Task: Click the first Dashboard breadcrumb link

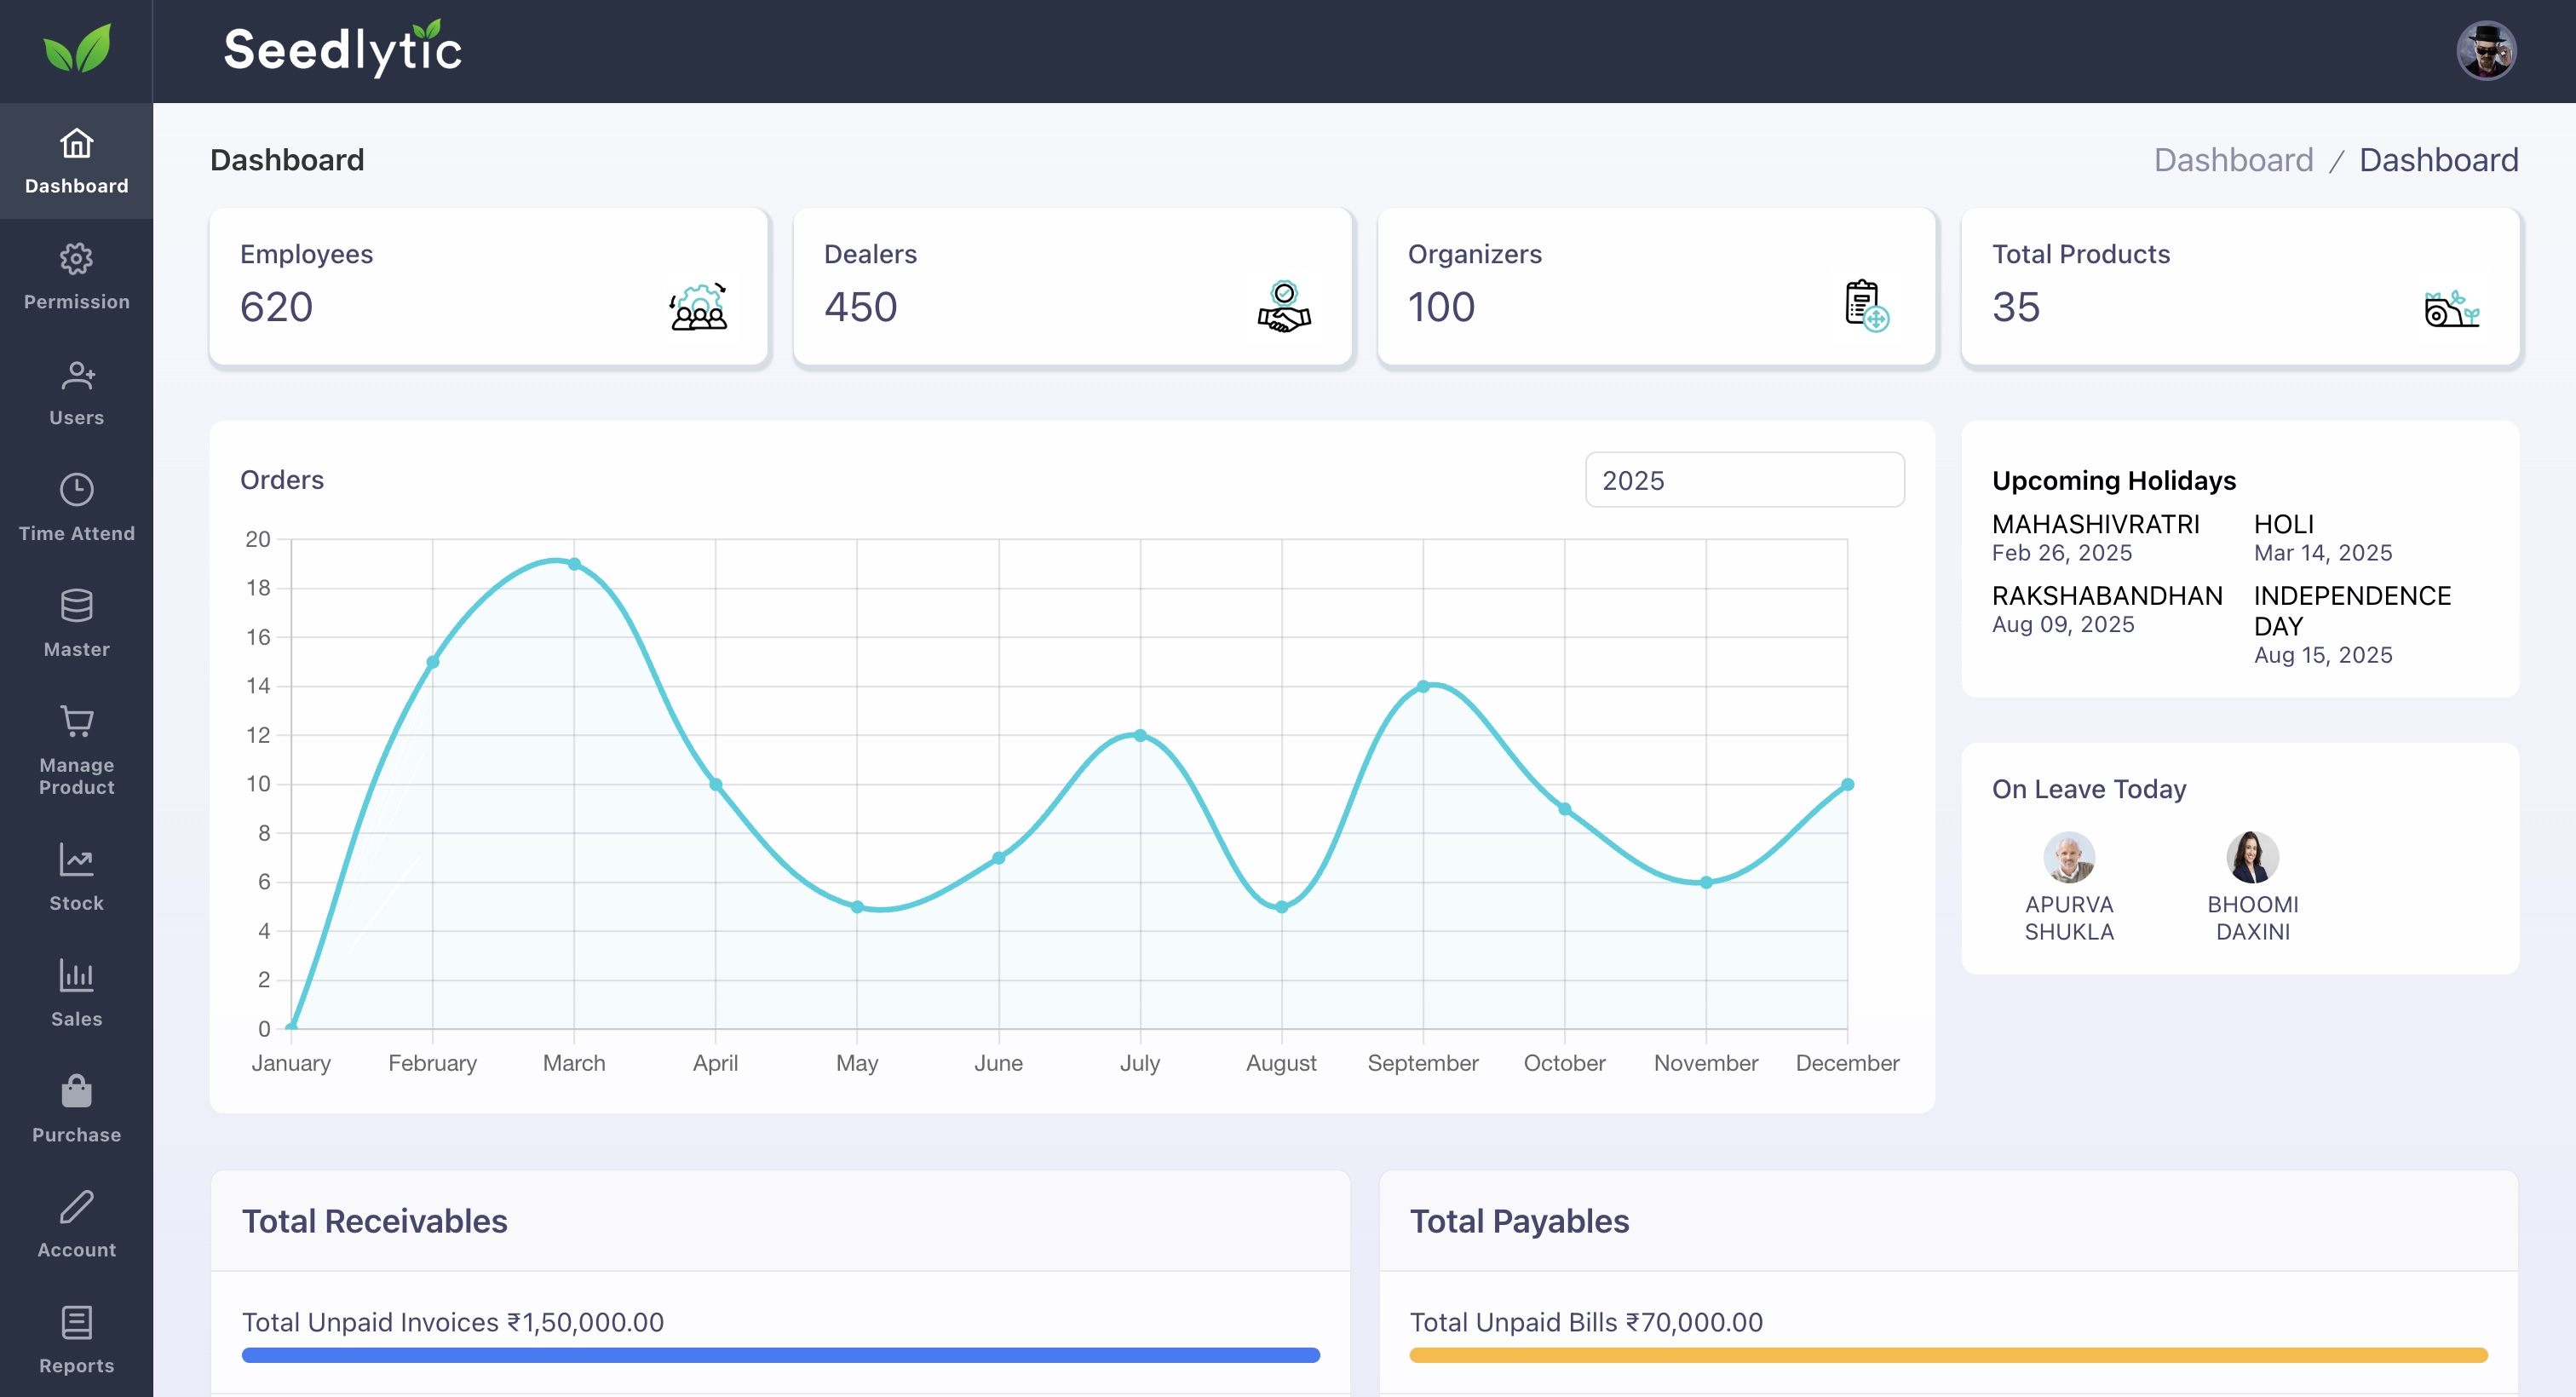Action: point(2233,160)
